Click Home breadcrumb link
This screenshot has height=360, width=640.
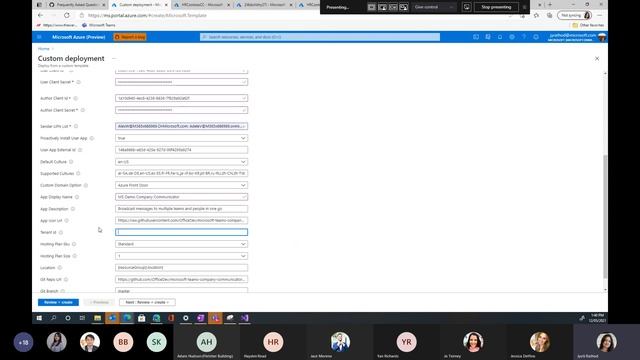coord(44,49)
